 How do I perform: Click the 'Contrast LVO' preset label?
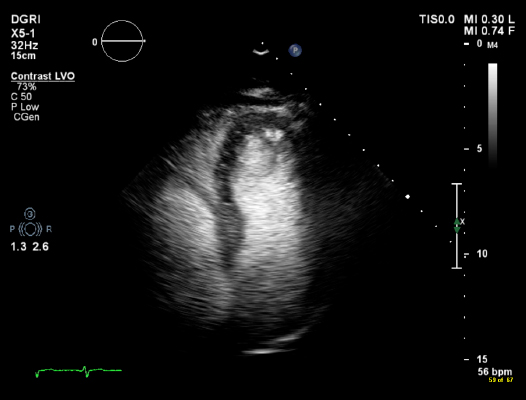43,76
